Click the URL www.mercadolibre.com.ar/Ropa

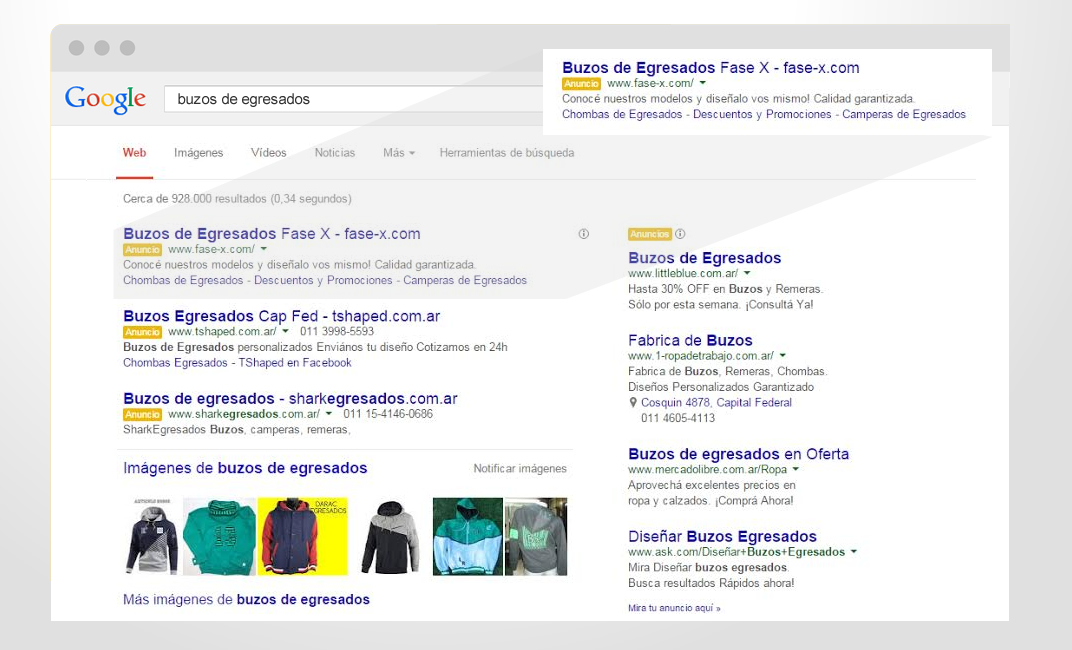point(708,470)
